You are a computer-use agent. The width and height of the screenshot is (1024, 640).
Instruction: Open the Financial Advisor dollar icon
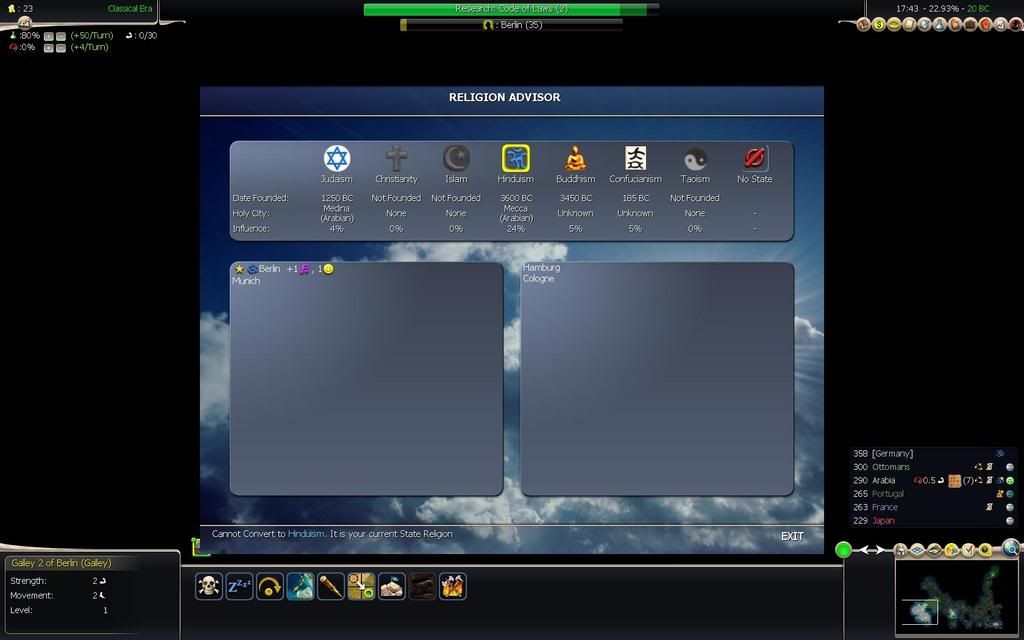coord(879,24)
